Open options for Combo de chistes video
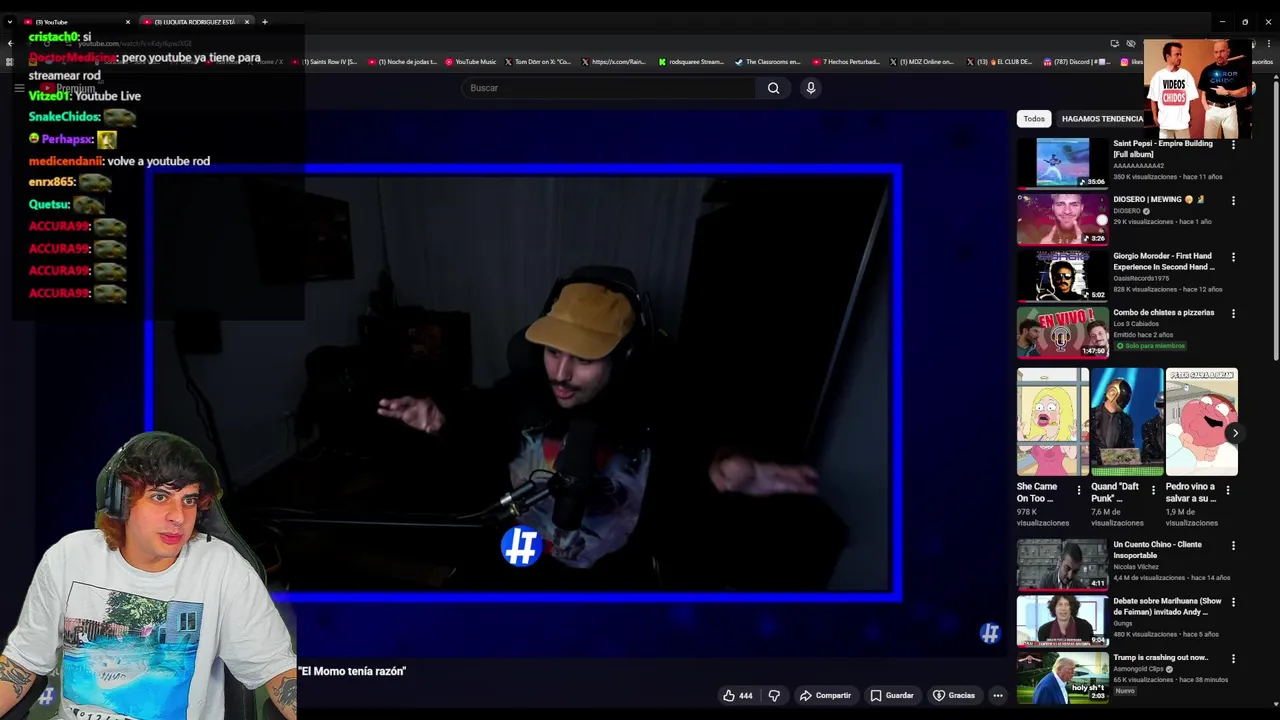This screenshot has width=1280, height=720. [x=1233, y=313]
